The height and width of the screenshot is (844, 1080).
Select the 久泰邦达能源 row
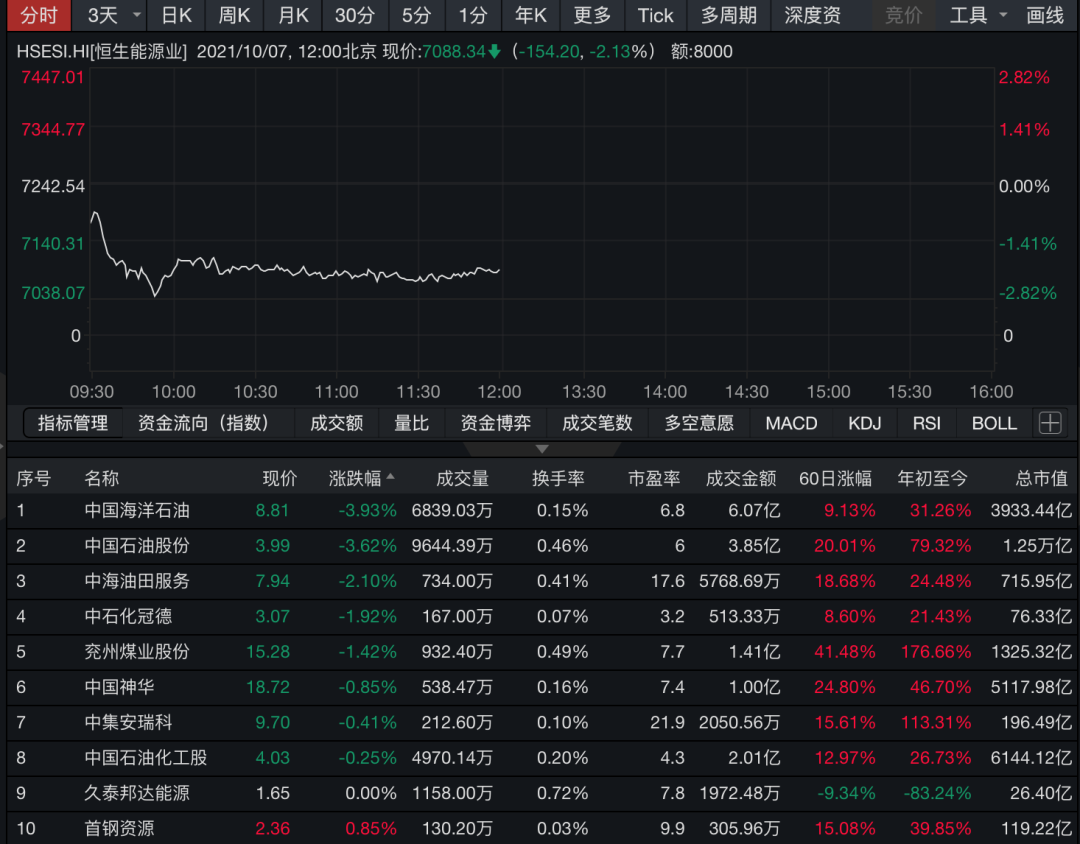540,793
